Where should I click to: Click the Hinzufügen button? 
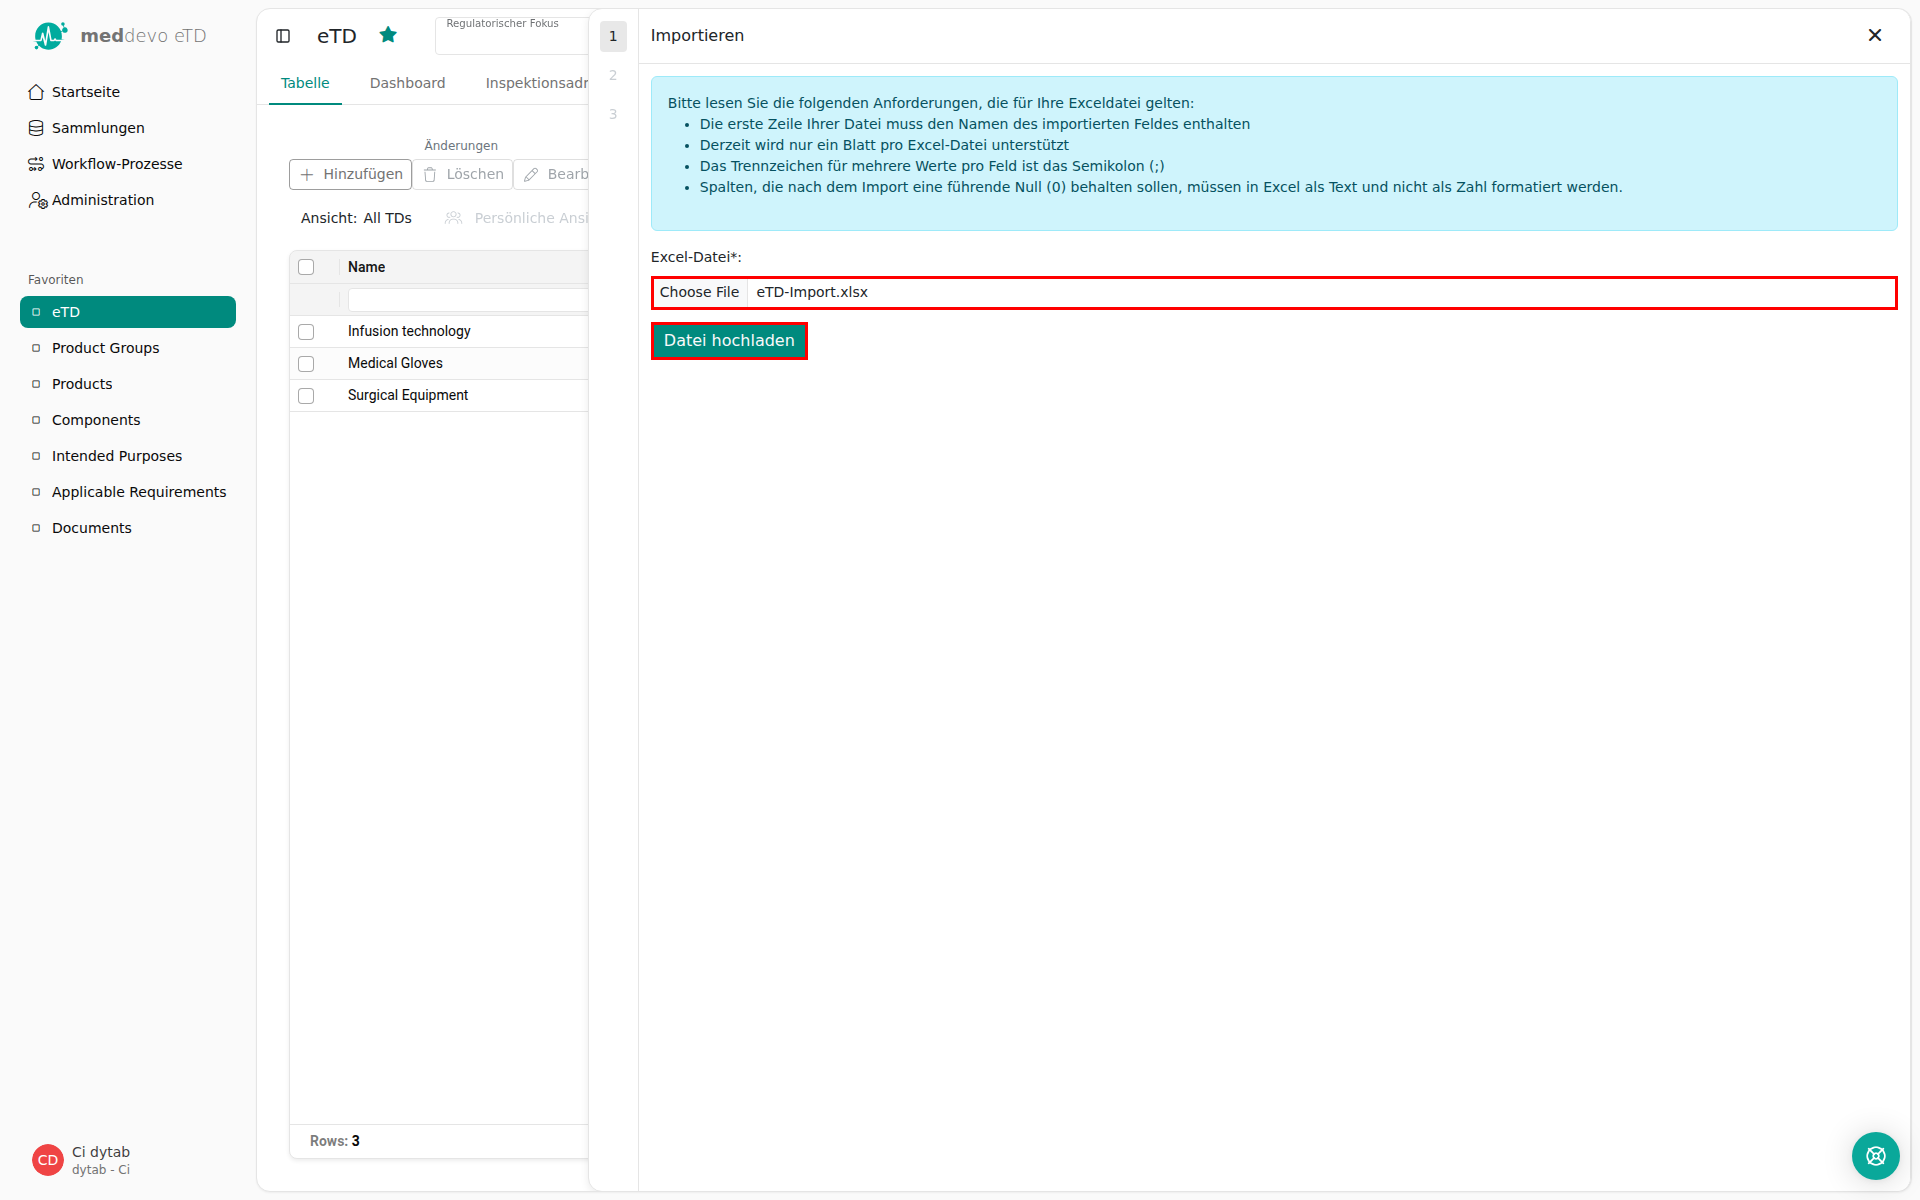click(351, 174)
